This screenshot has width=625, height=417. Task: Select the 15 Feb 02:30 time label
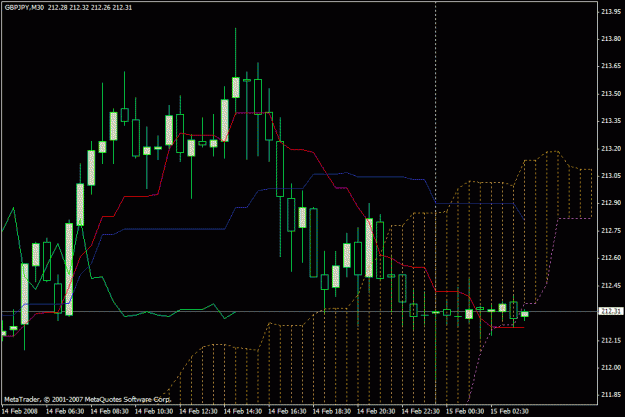pos(509,411)
